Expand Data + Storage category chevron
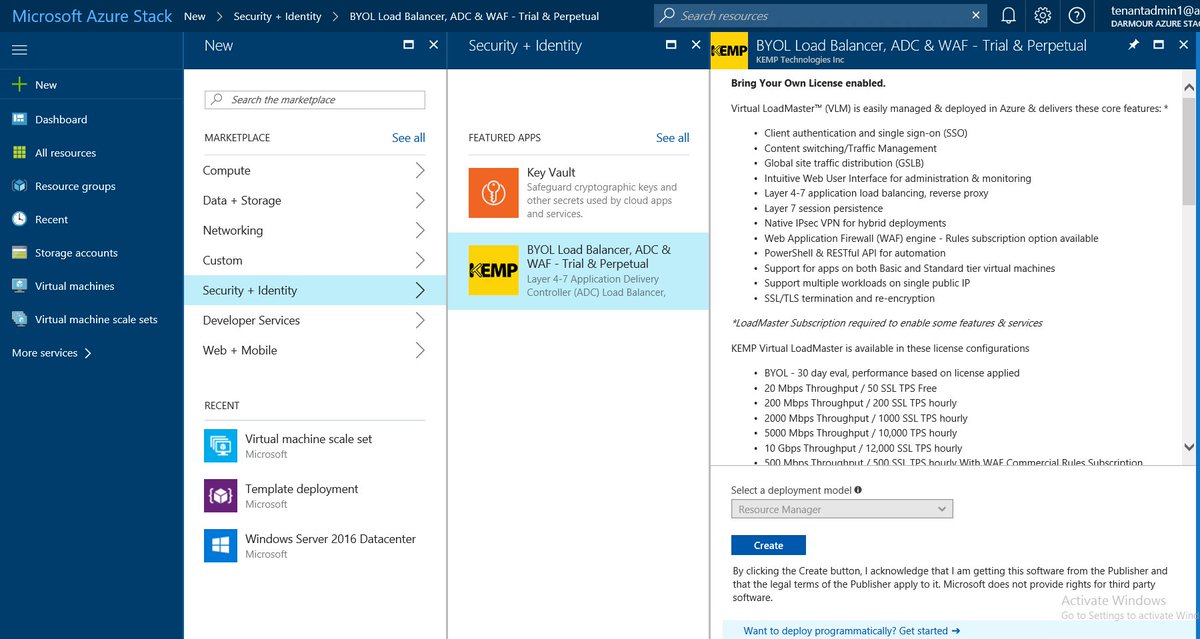Viewport: 1200px width, 639px height. pyautogui.click(x=420, y=201)
